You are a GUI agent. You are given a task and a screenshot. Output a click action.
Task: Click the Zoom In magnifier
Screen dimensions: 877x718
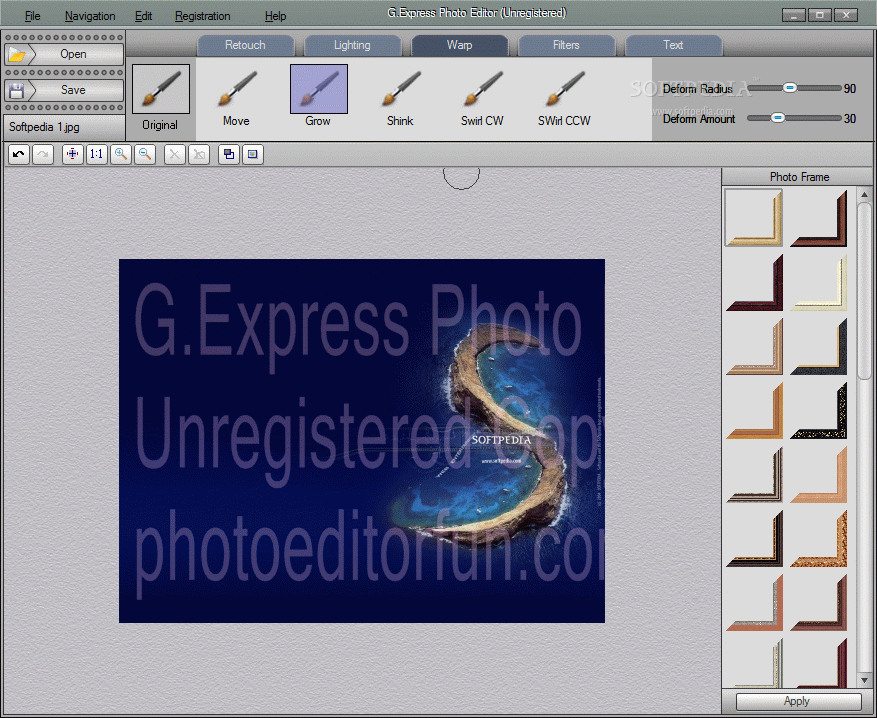121,154
